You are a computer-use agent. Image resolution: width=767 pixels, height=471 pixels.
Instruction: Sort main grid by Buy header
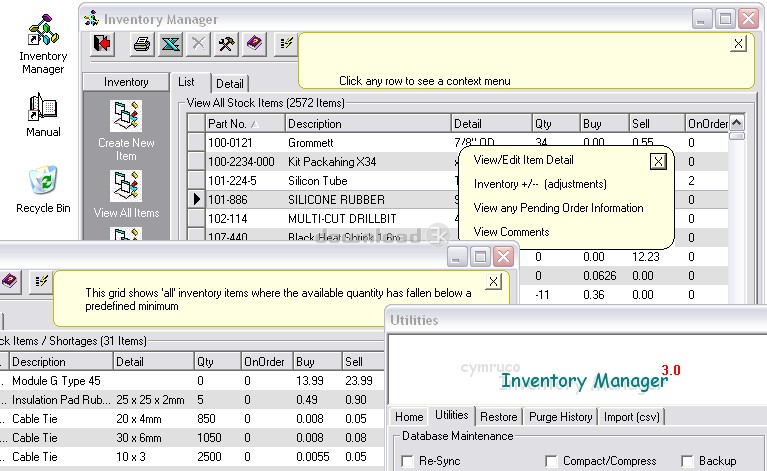point(604,124)
